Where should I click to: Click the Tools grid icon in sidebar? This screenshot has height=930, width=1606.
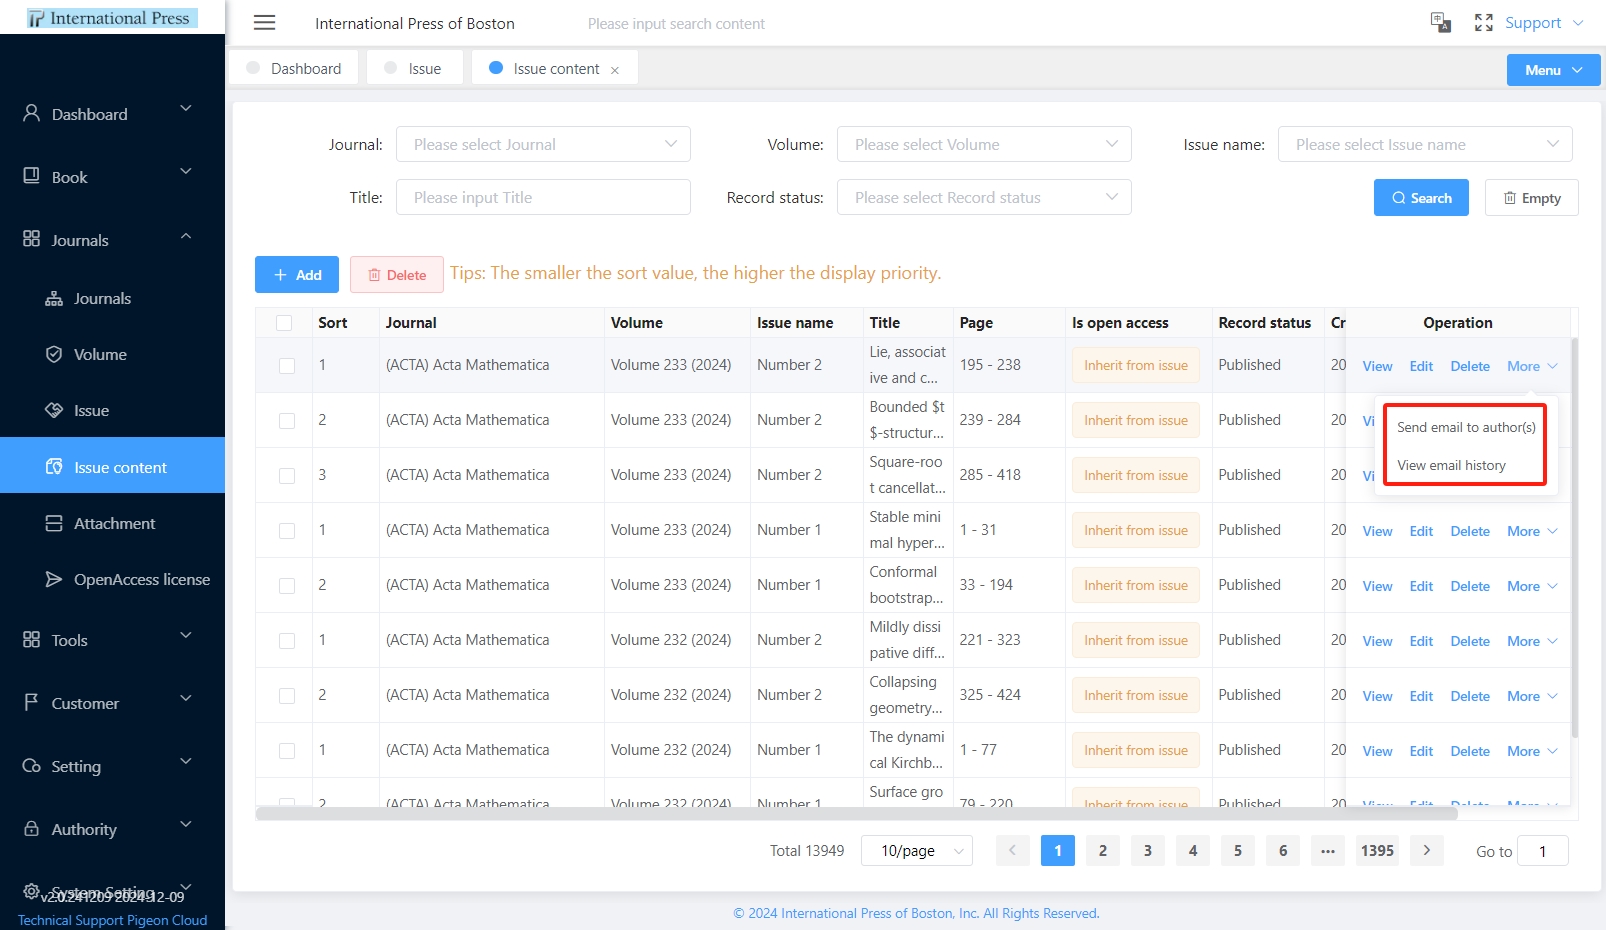[x=32, y=639]
